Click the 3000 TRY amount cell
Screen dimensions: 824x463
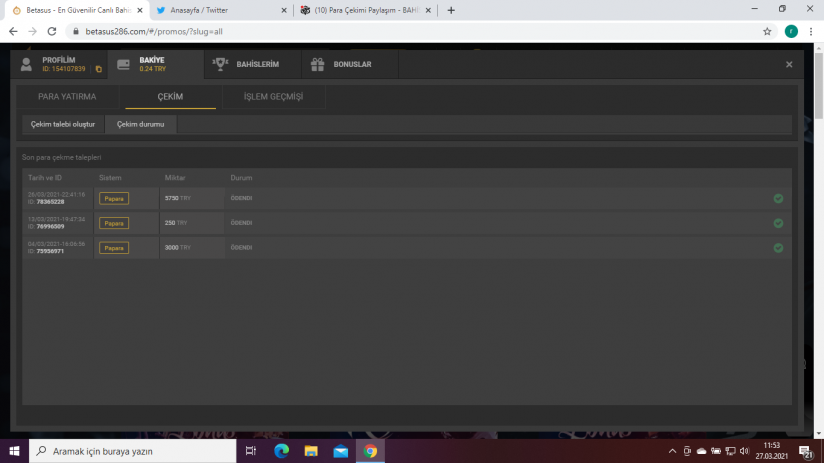192,248
